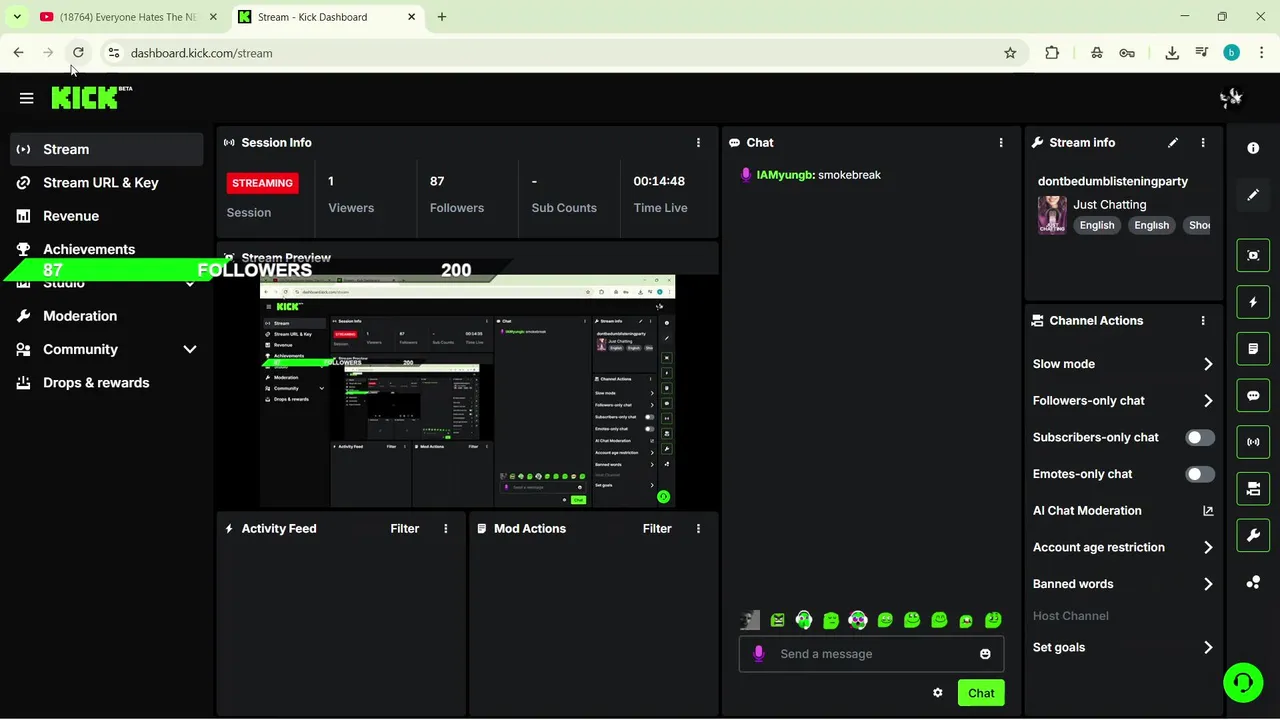Open Stream page in sidebar

point(106,149)
